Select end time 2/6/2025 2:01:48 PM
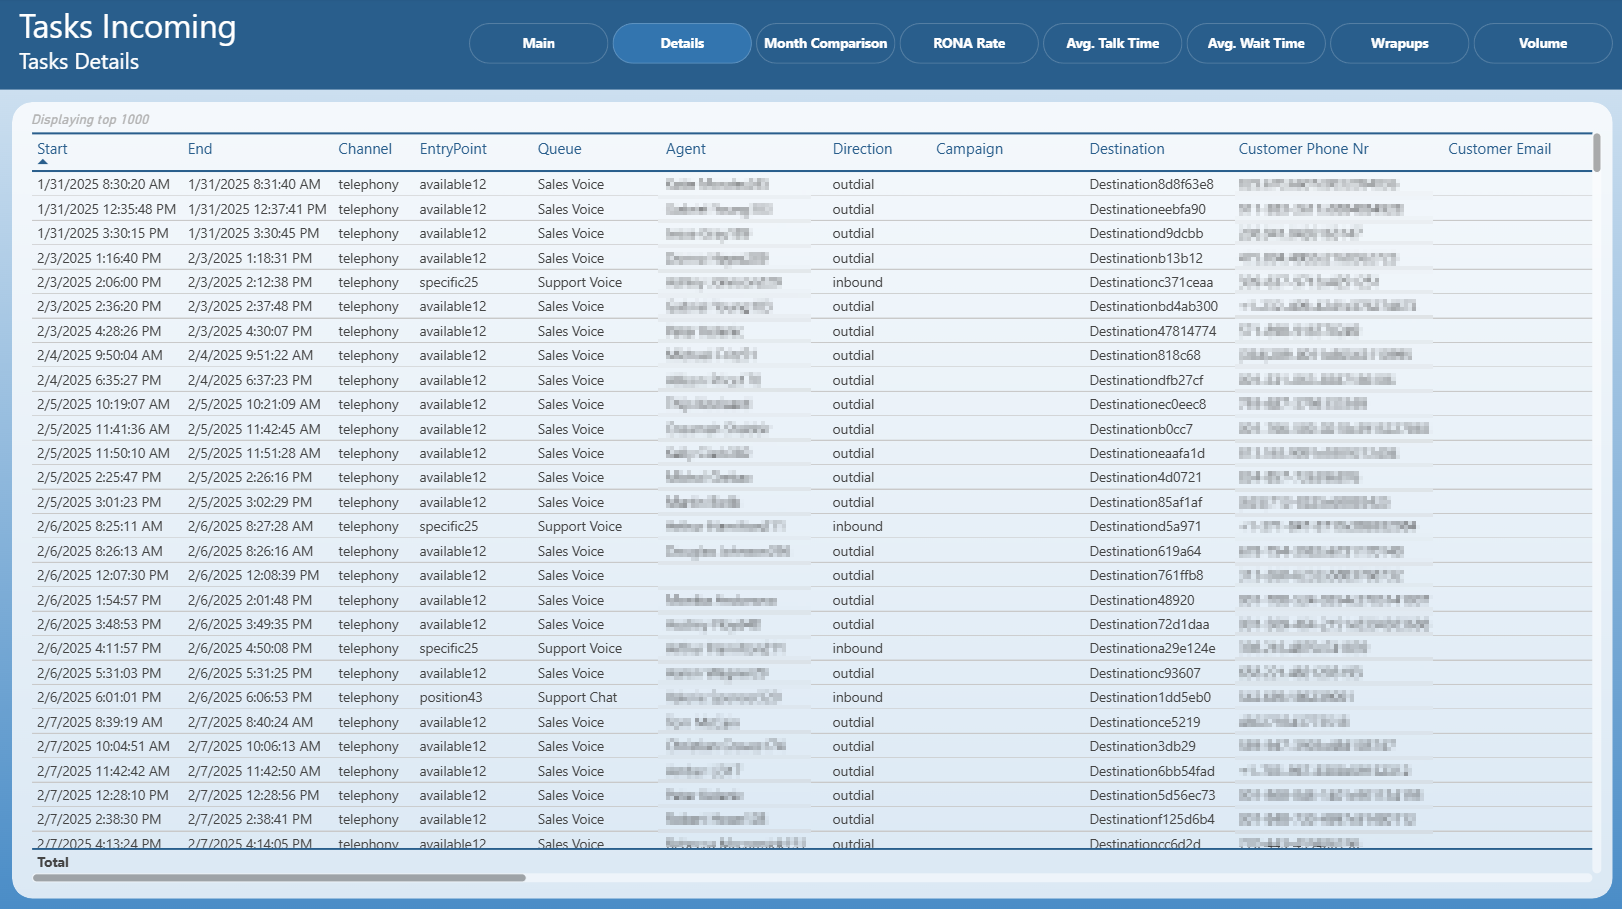Image resolution: width=1622 pixels, height=909 pixels. 250,600
